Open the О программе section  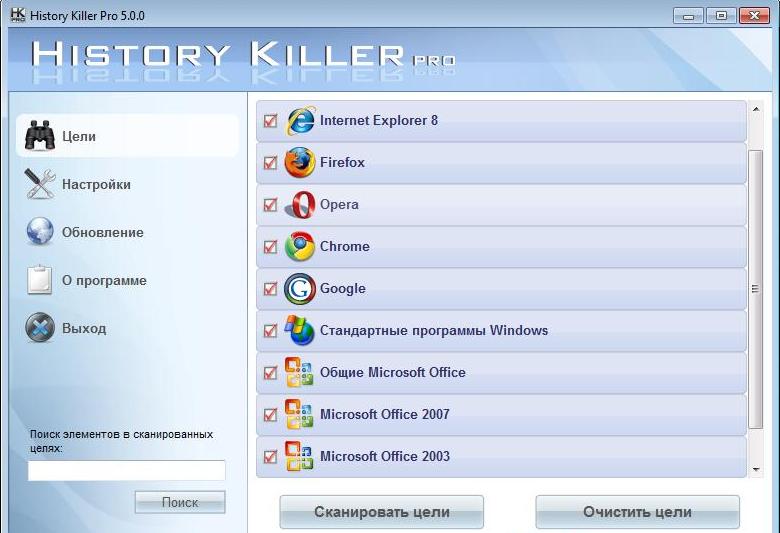click(104, 281)
